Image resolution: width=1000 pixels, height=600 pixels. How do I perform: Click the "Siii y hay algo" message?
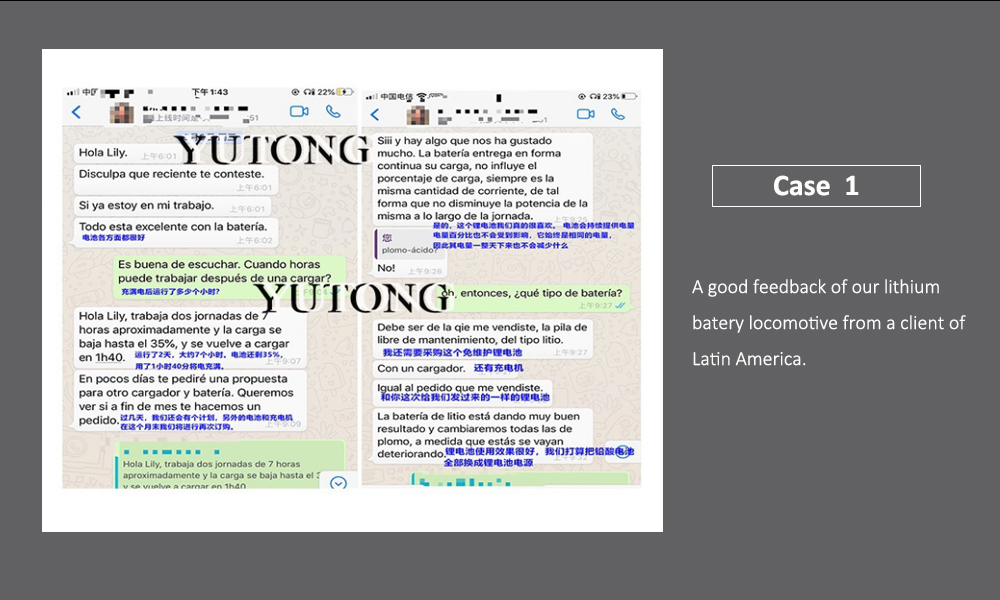[483, 179]
